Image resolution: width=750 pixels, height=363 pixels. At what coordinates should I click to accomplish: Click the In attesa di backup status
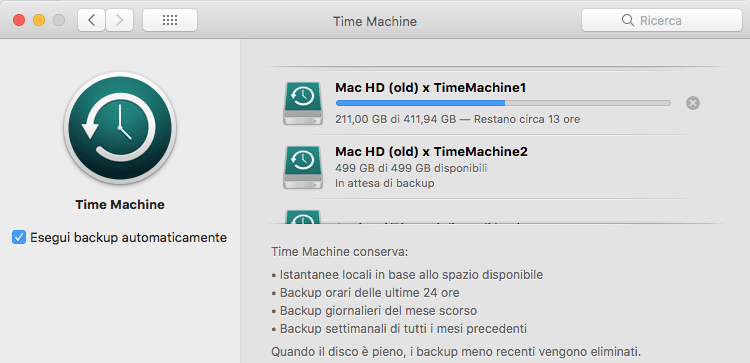click(385, 183)
